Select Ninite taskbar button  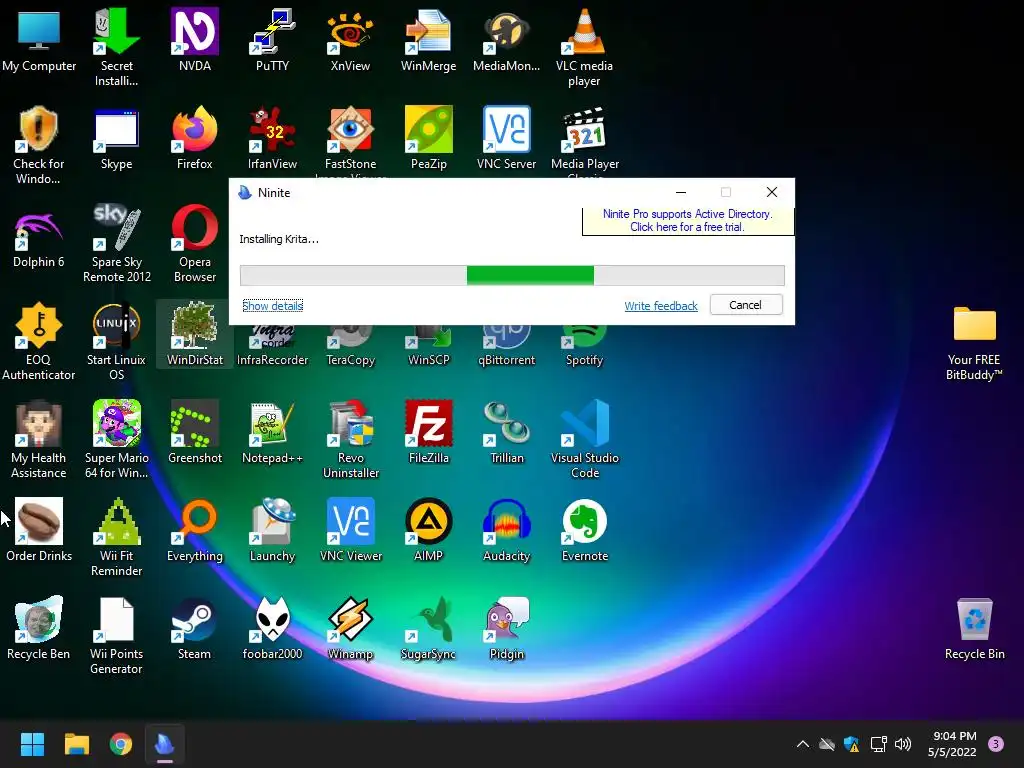(x=165, y=744)
